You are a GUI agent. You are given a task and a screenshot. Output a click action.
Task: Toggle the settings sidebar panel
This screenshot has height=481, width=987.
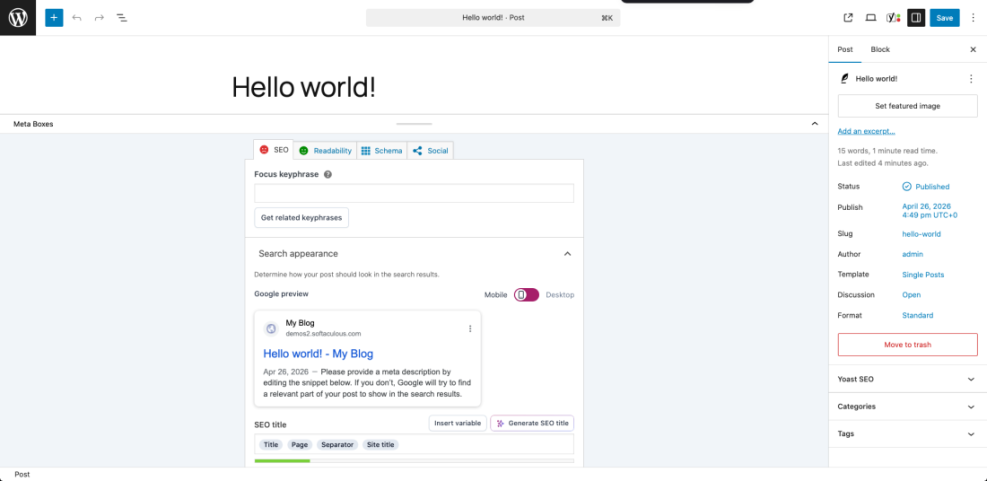point(915,18)
